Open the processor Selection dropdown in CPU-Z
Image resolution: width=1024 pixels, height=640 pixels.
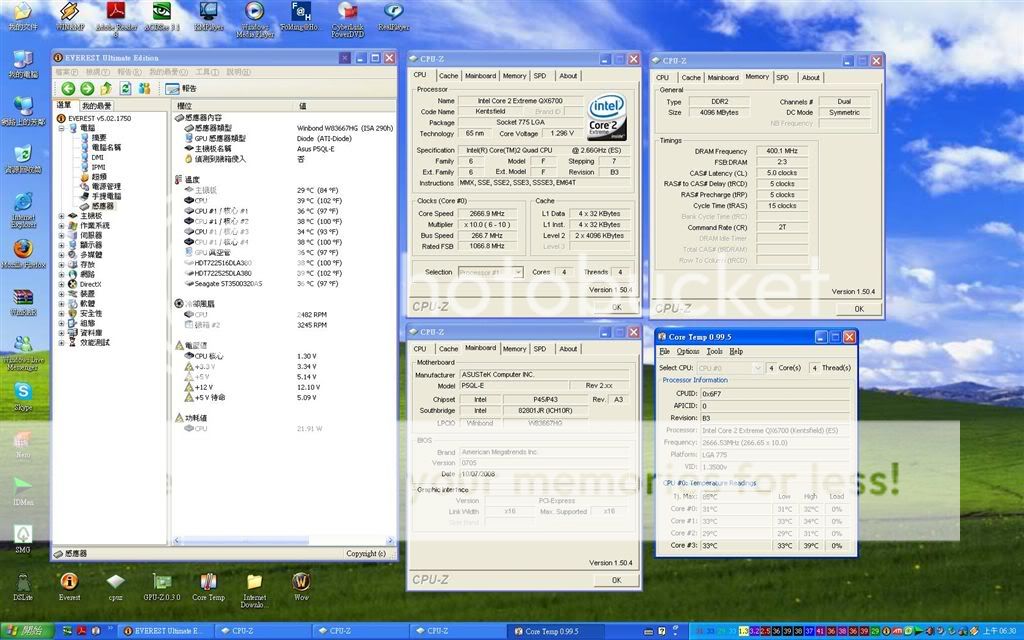pos(490,272)
